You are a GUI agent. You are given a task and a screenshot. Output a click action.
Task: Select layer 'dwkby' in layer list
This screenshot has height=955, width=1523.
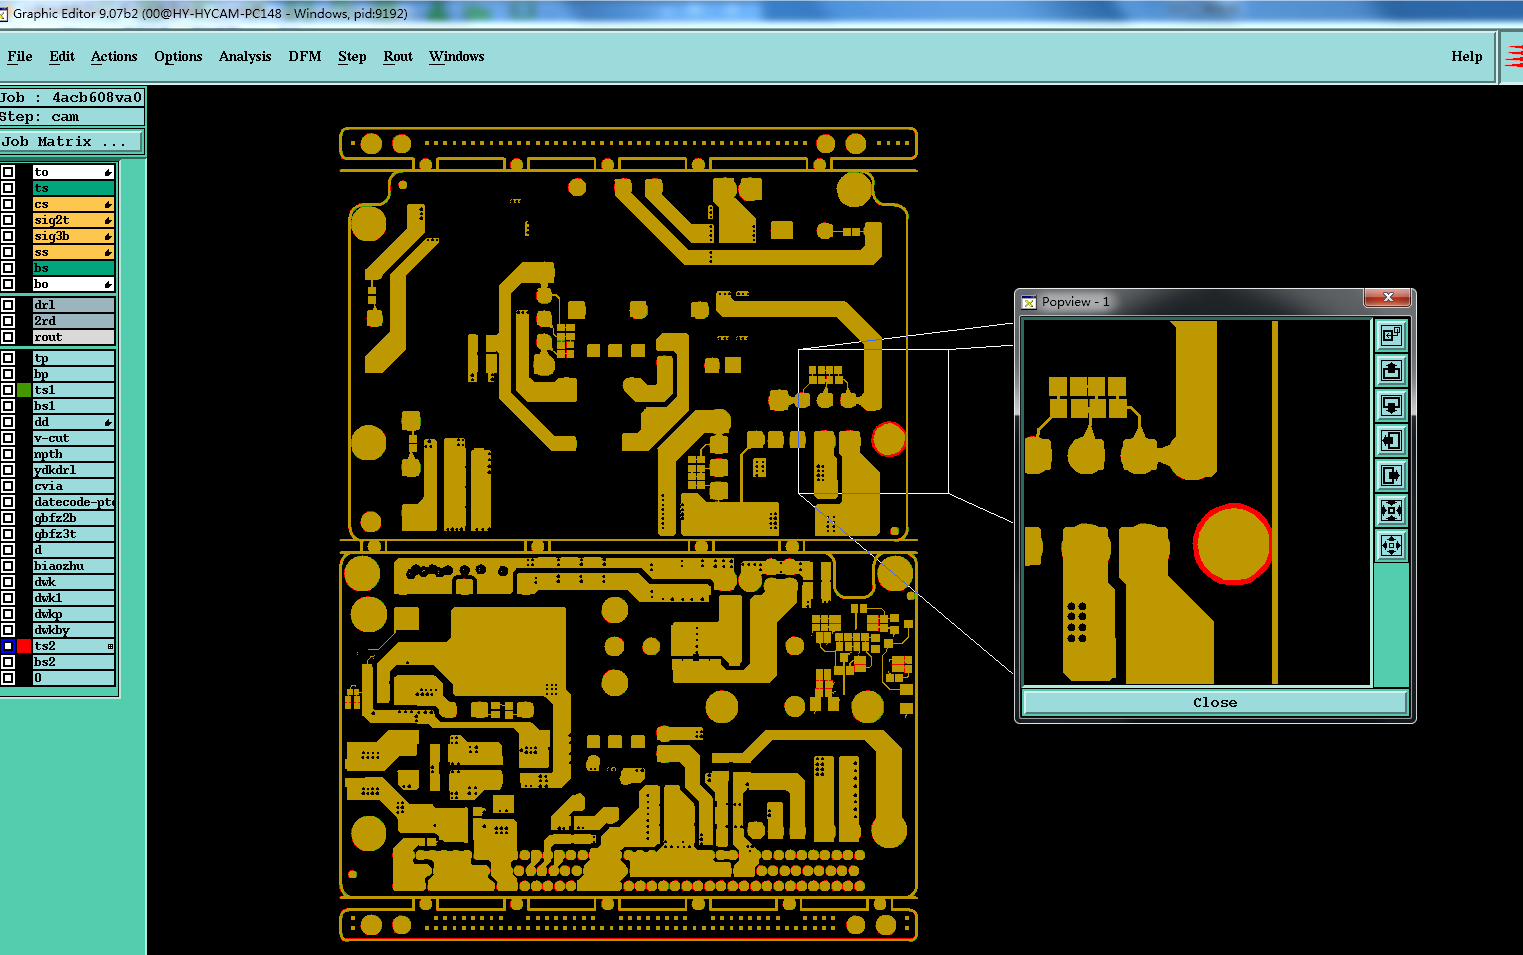click(74, 631)
